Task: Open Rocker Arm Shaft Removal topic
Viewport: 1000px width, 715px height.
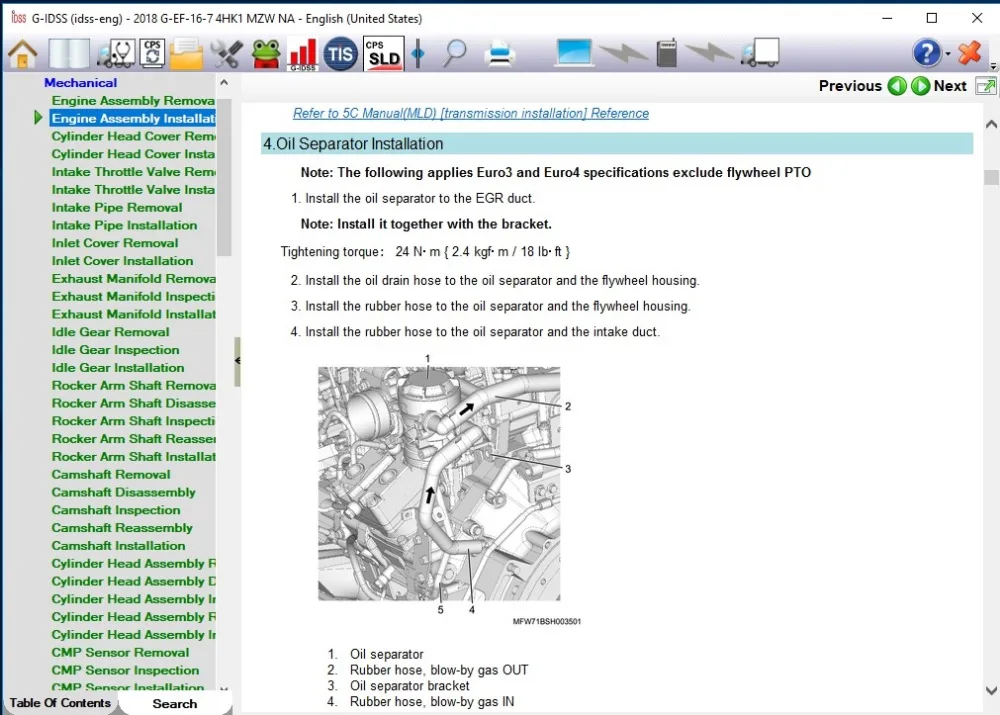Action: (x=133, y=385)
